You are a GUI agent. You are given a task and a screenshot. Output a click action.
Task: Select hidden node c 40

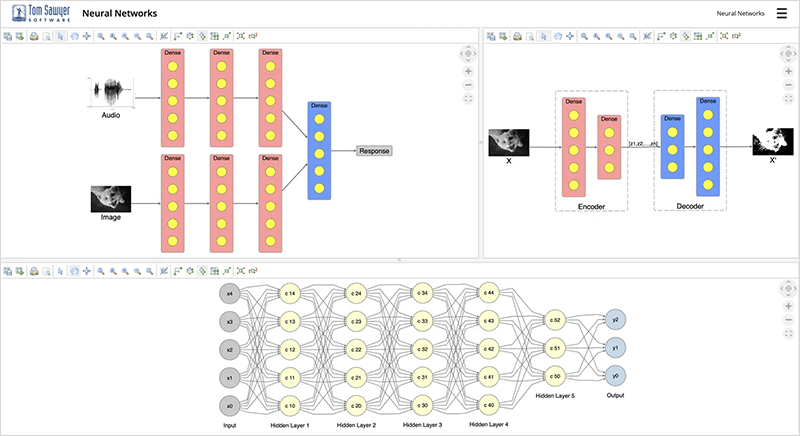[489, 405]
